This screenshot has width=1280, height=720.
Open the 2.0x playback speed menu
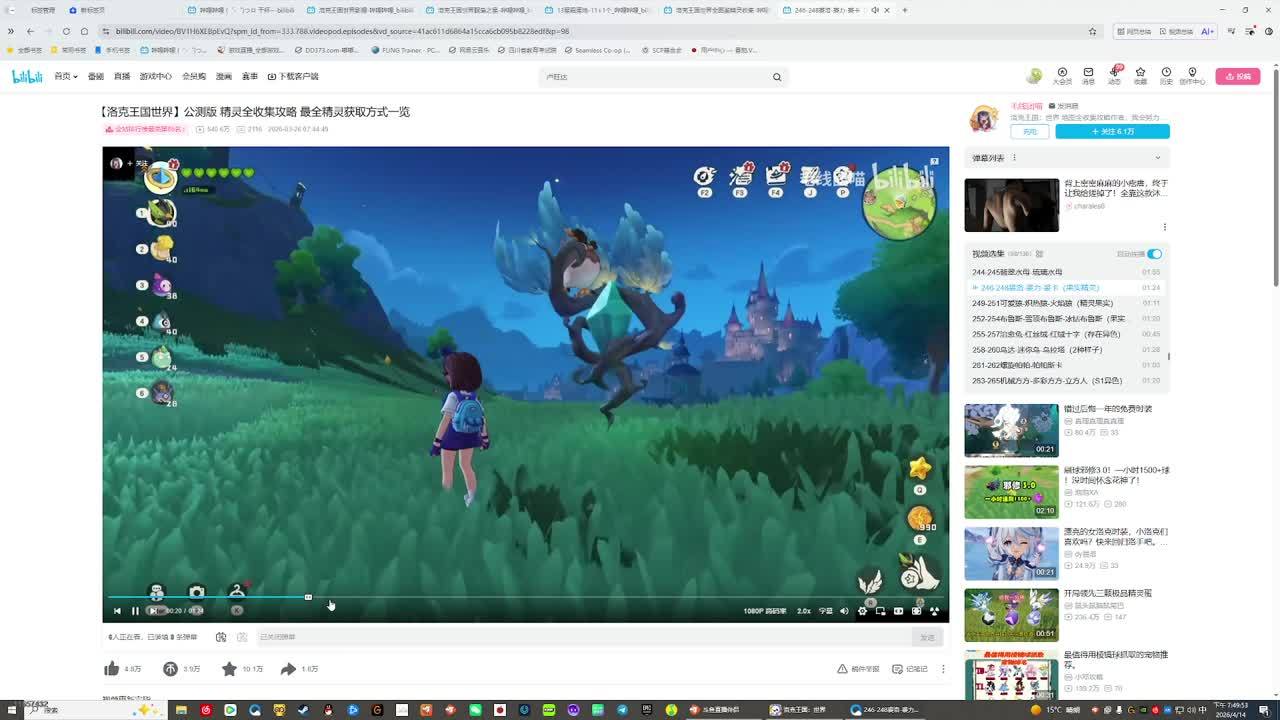[x=803, y=611]
